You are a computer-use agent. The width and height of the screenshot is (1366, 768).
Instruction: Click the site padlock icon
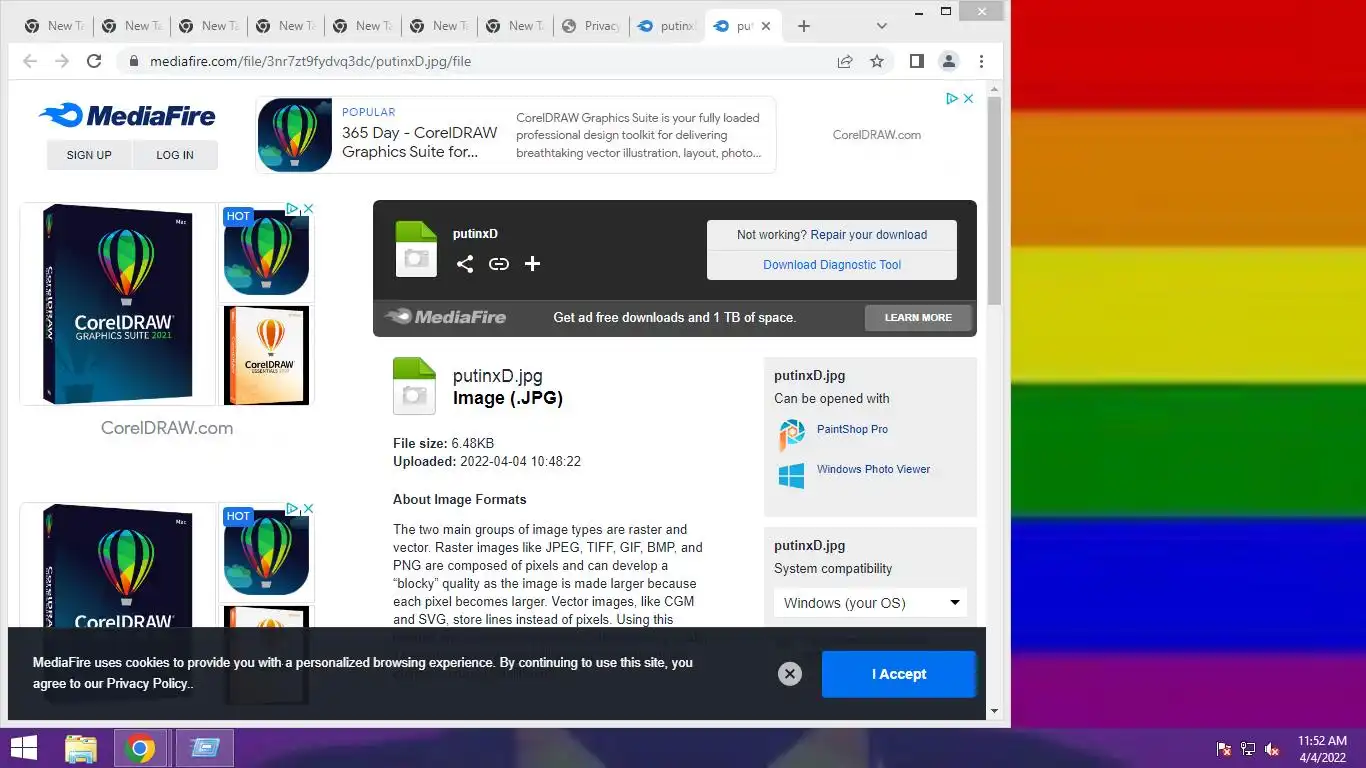(x=133, y=61)
